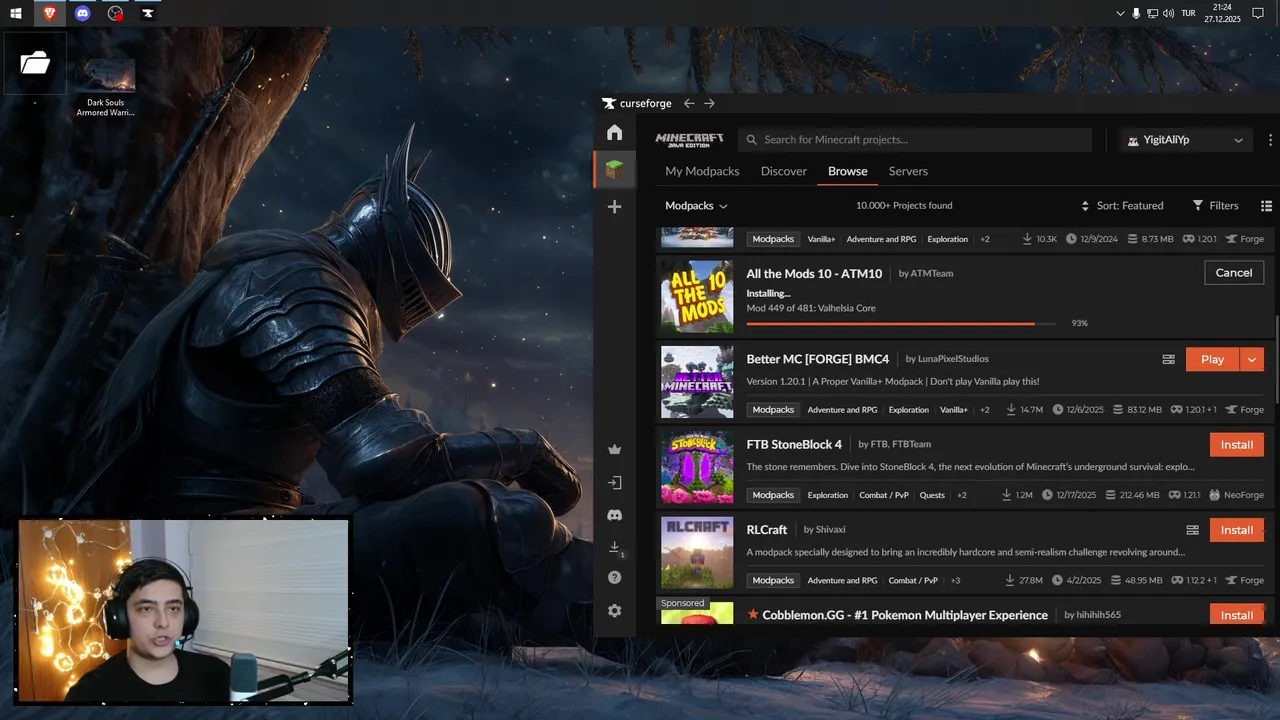Screen dimensions: 1280x720
Task: Click the Windows Start button
Action: [16, 13]
